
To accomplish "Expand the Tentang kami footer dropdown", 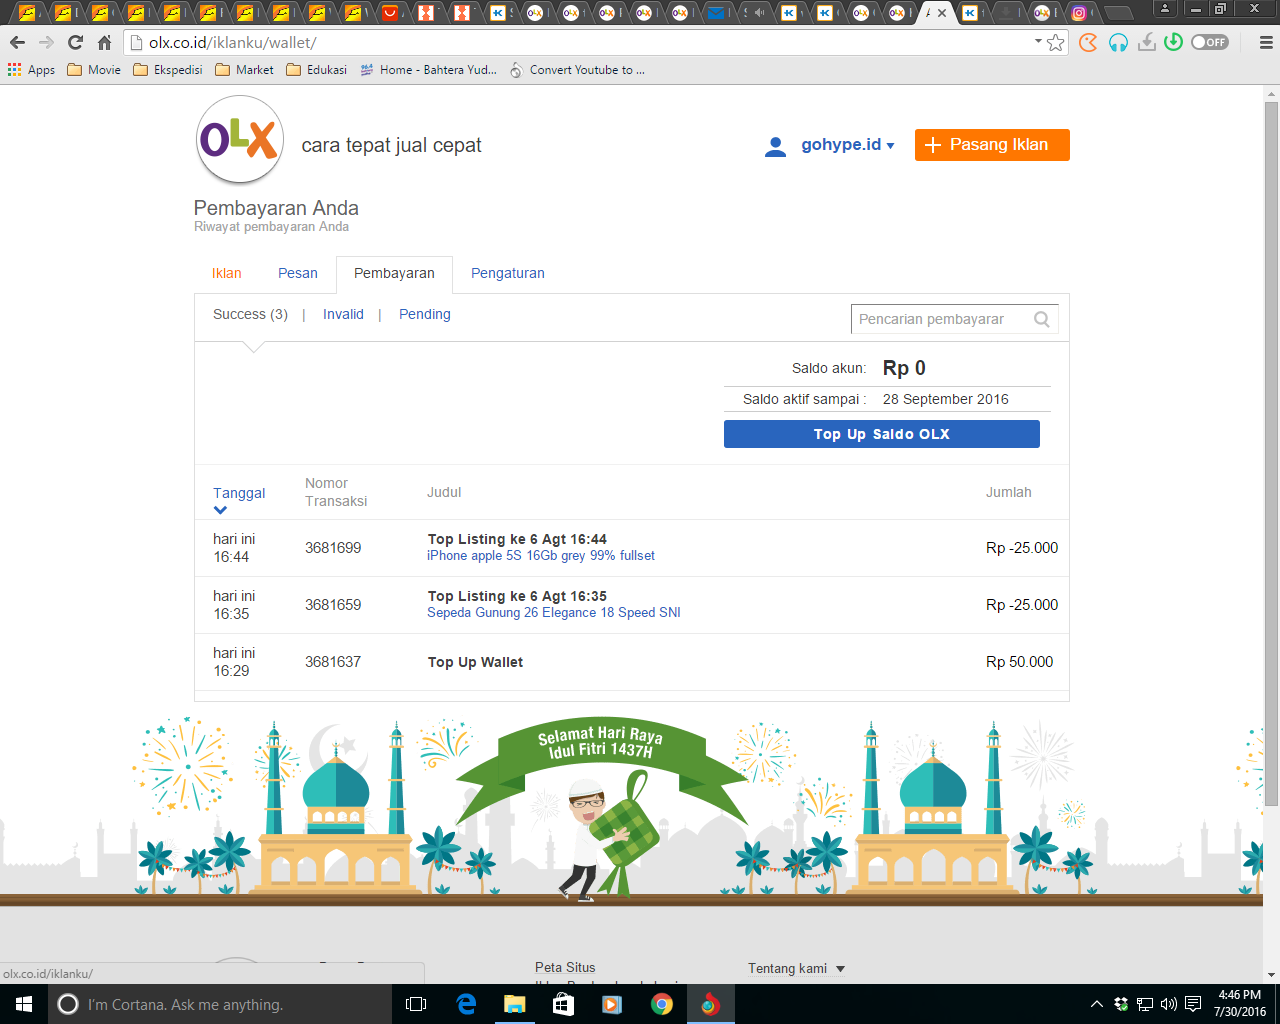I will (x=796, y=968).
